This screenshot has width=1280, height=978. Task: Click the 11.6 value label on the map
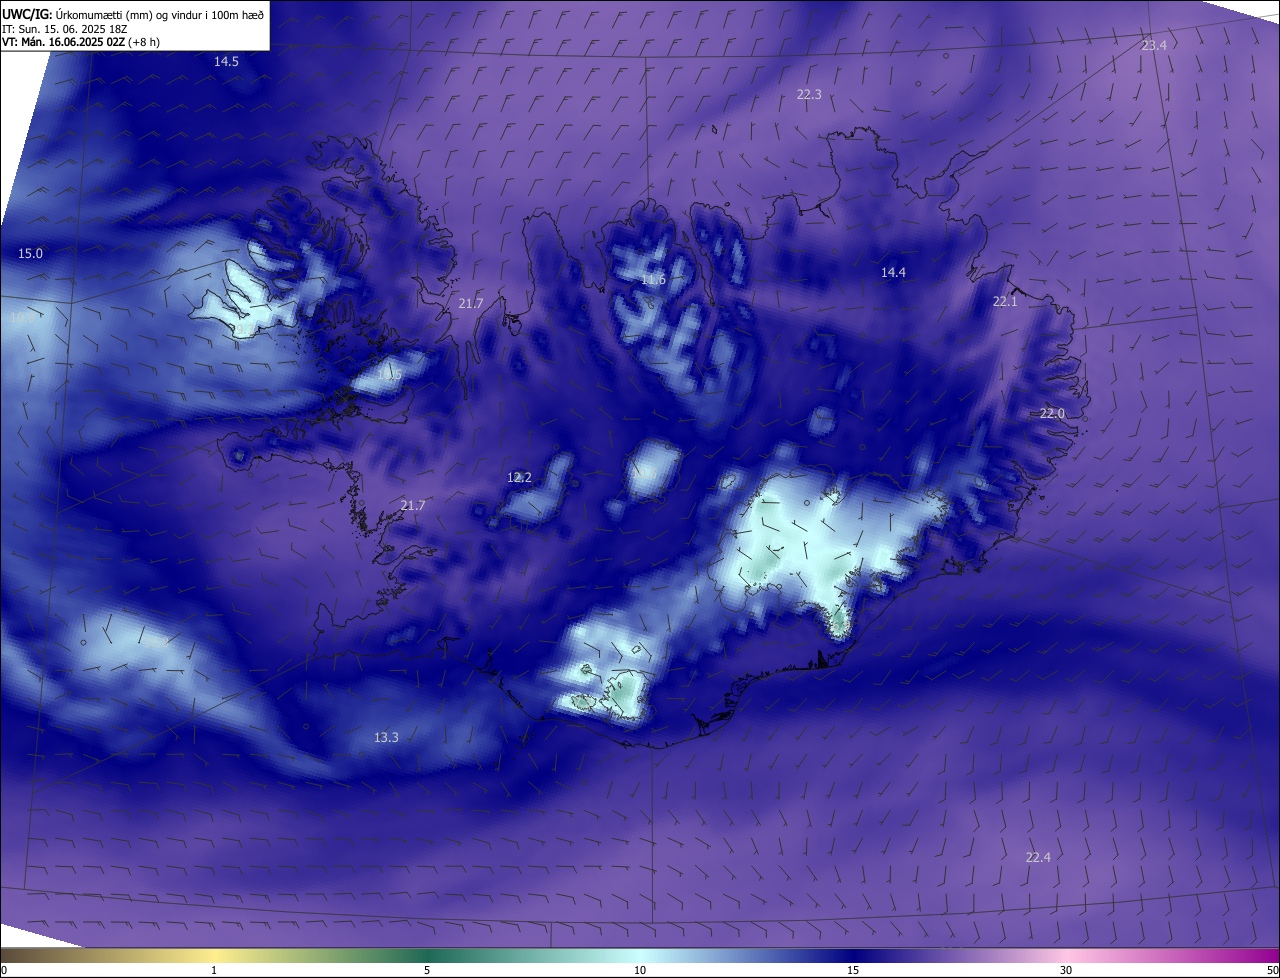click(x=653, y=280)
